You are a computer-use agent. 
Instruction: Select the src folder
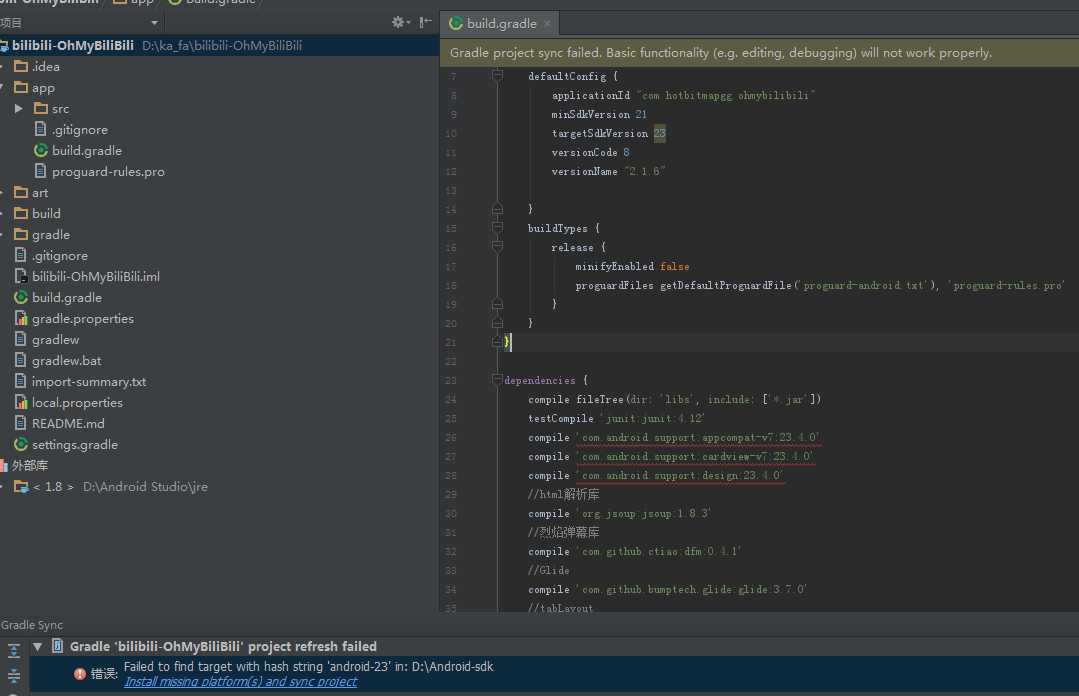[61, 109]
